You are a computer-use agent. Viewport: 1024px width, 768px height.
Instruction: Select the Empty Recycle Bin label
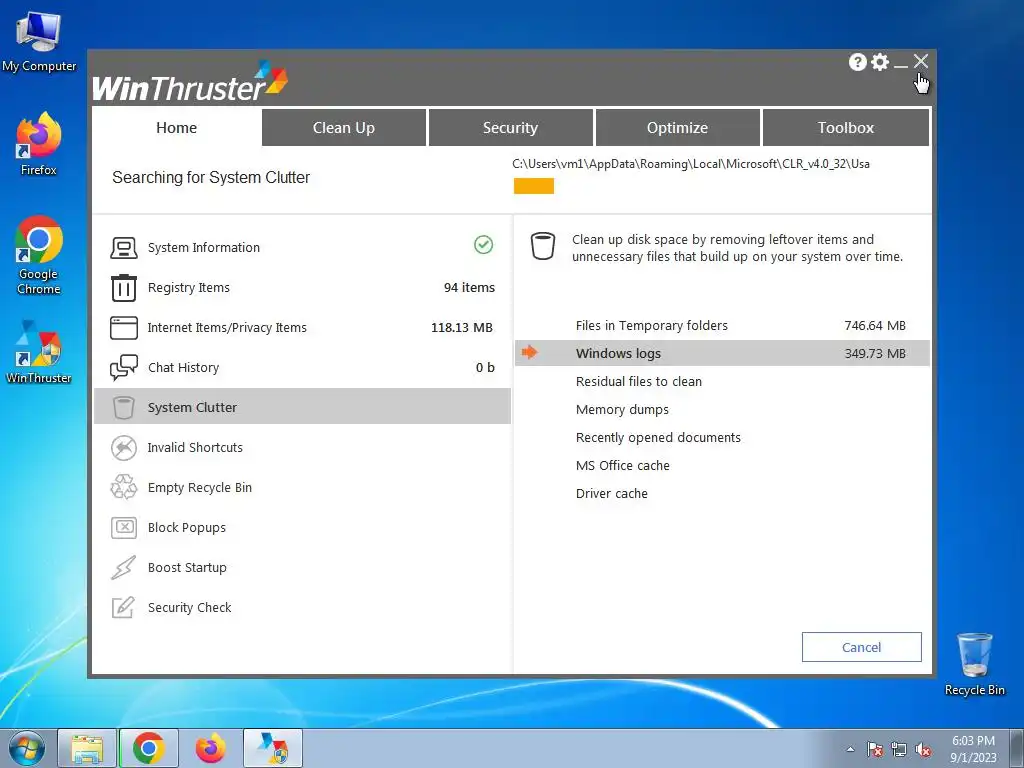pos(200,488)
